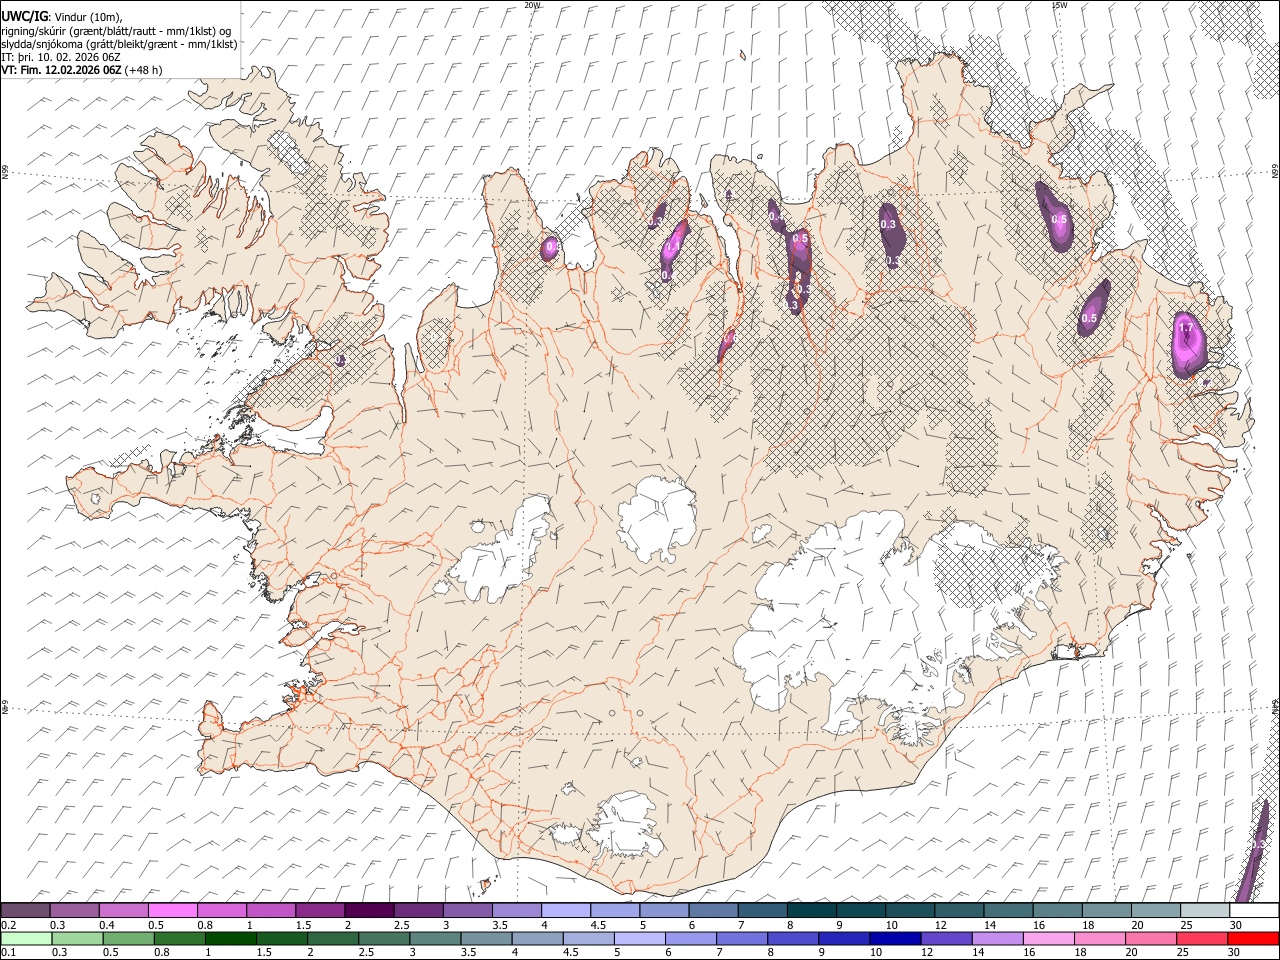1280x960 pixels.
Task: Pick the pale green 0.1 swatch on the rain scale
Action: 26,938
